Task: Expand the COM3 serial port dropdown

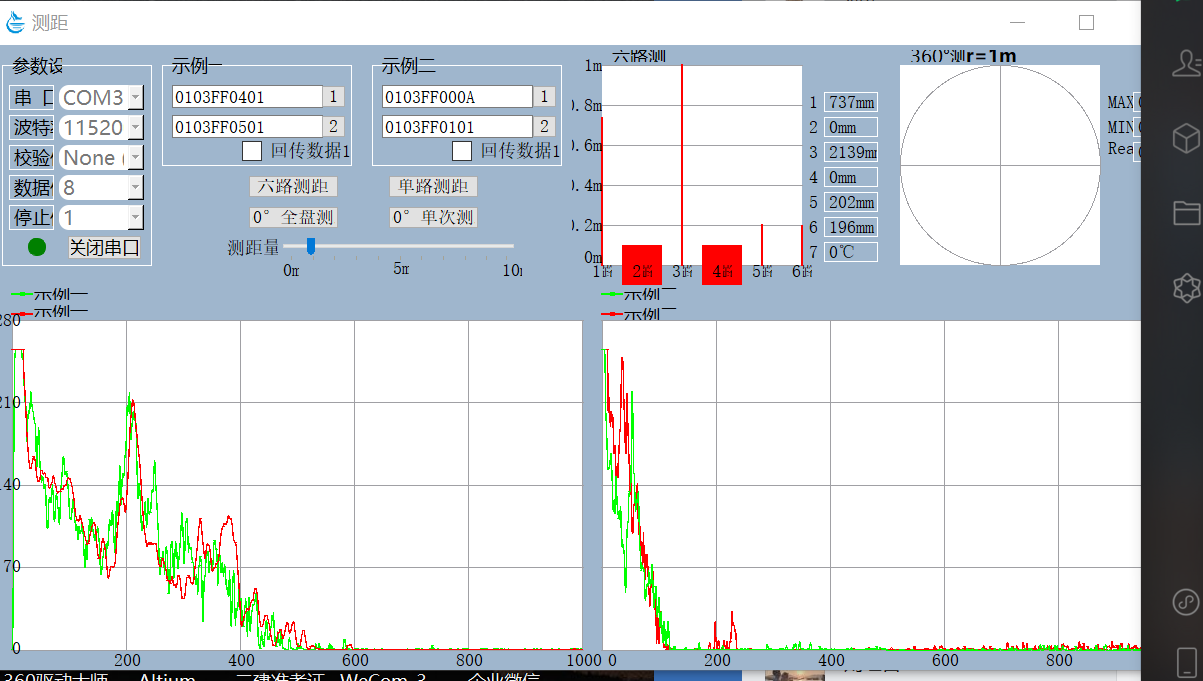Action: (135, 98)
